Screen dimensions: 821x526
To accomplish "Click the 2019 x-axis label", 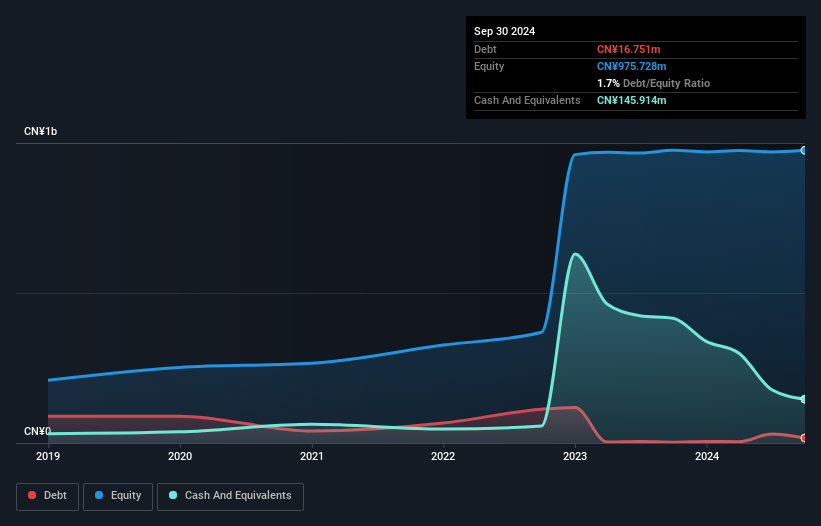I will (48, 456).
